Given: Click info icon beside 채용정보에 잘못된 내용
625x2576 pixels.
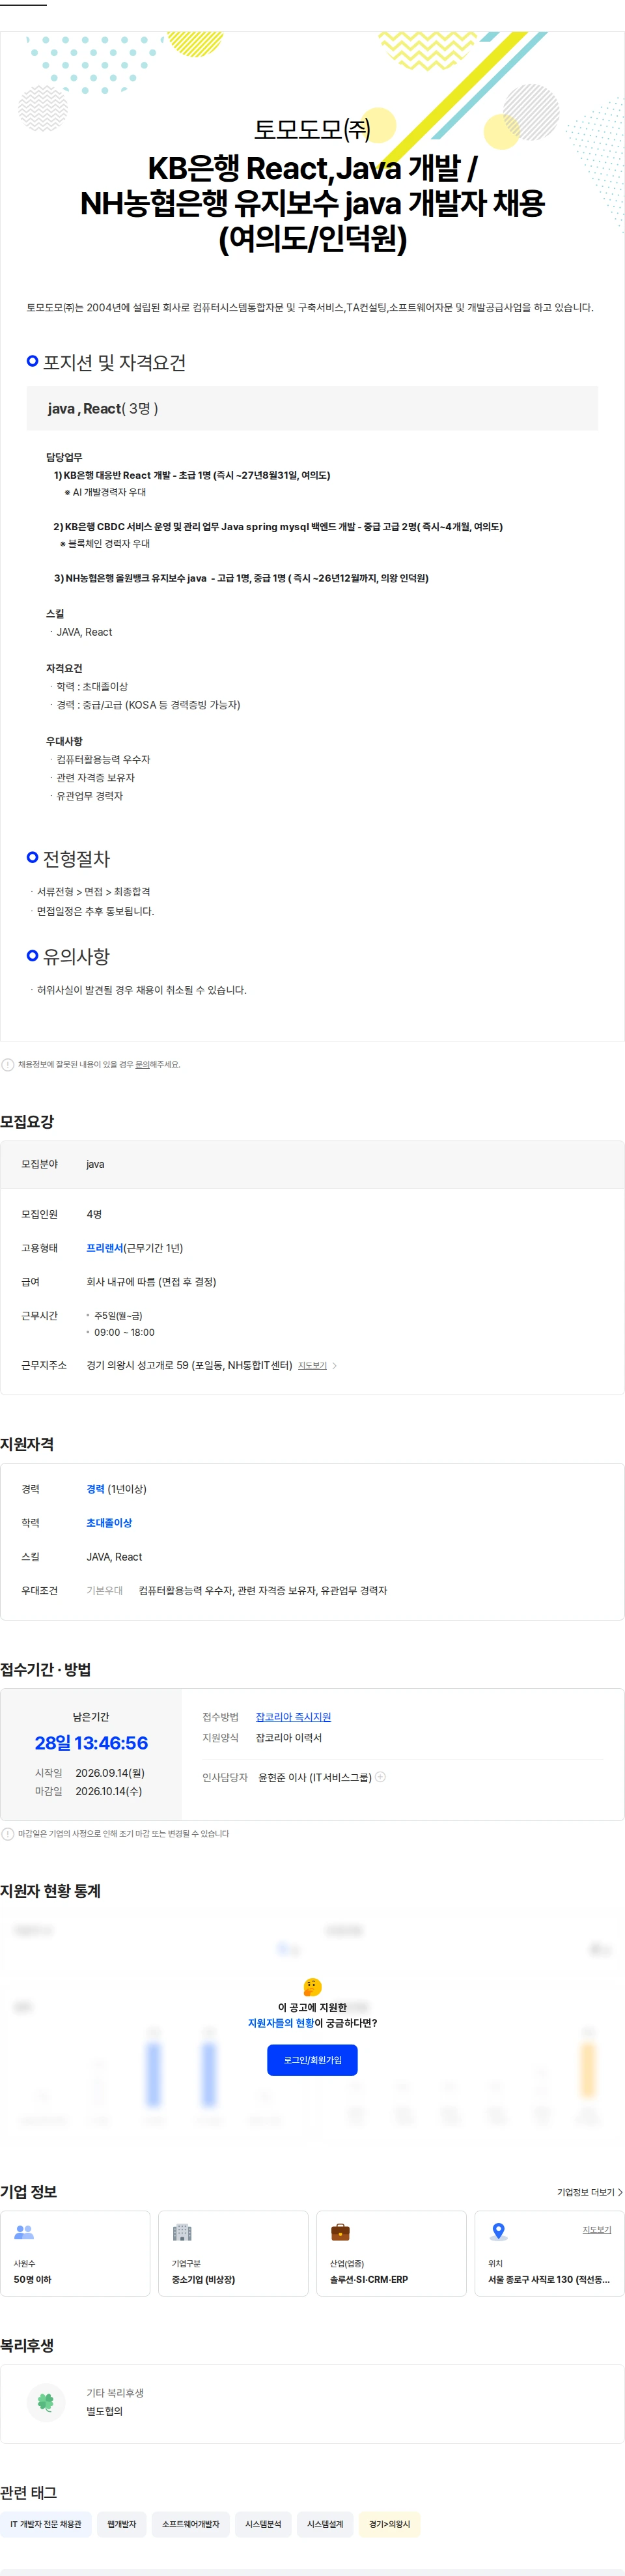Looking at the screenshot, I should [8, 1064].
